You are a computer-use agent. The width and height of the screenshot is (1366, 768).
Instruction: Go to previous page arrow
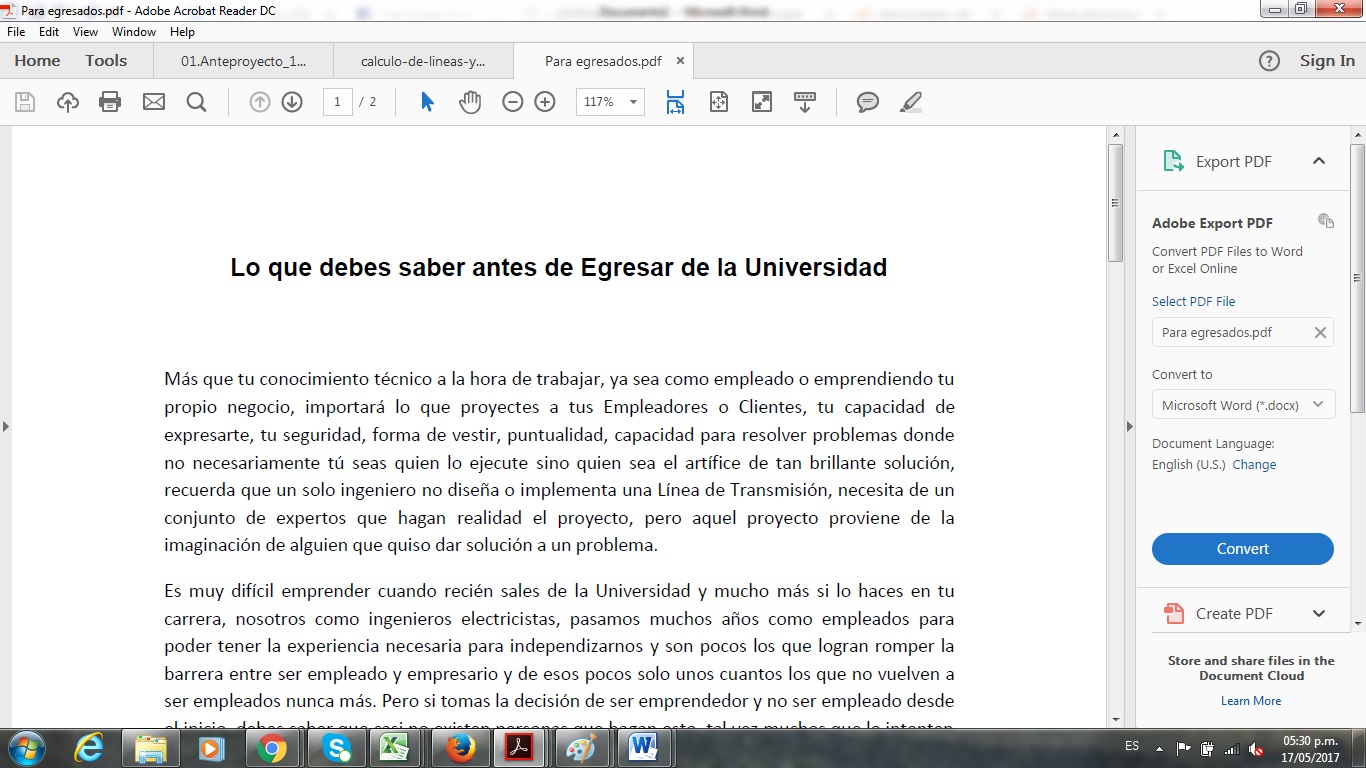[260, 102]
